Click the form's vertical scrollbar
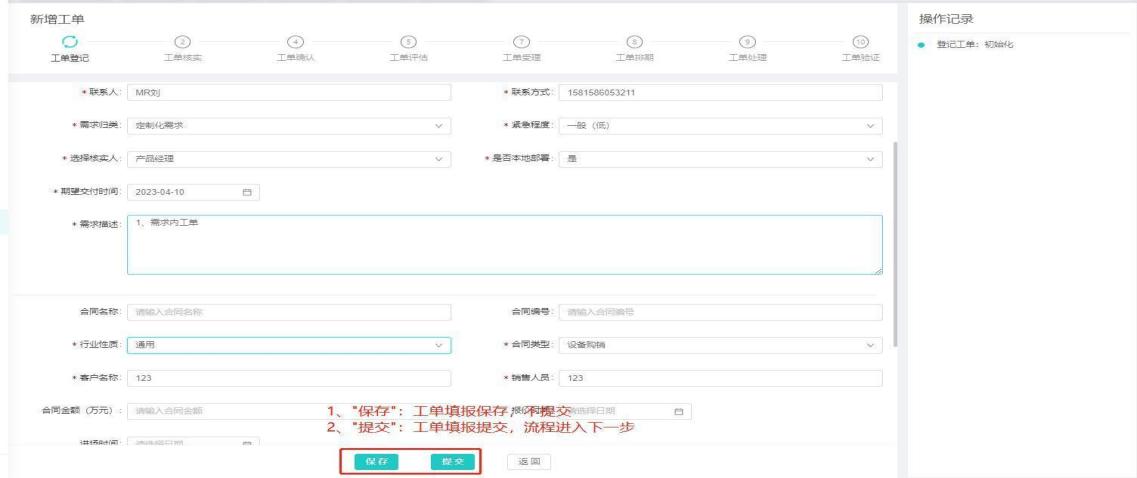 pos(895,240)
